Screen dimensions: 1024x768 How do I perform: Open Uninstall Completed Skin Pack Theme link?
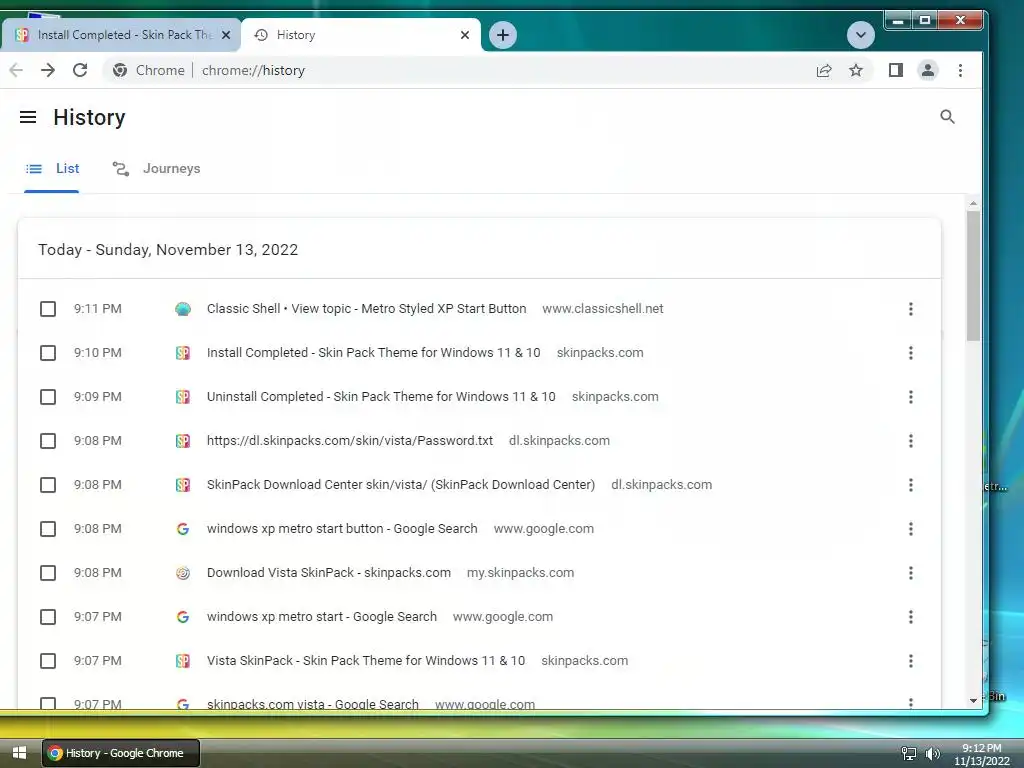coord(381,397)
